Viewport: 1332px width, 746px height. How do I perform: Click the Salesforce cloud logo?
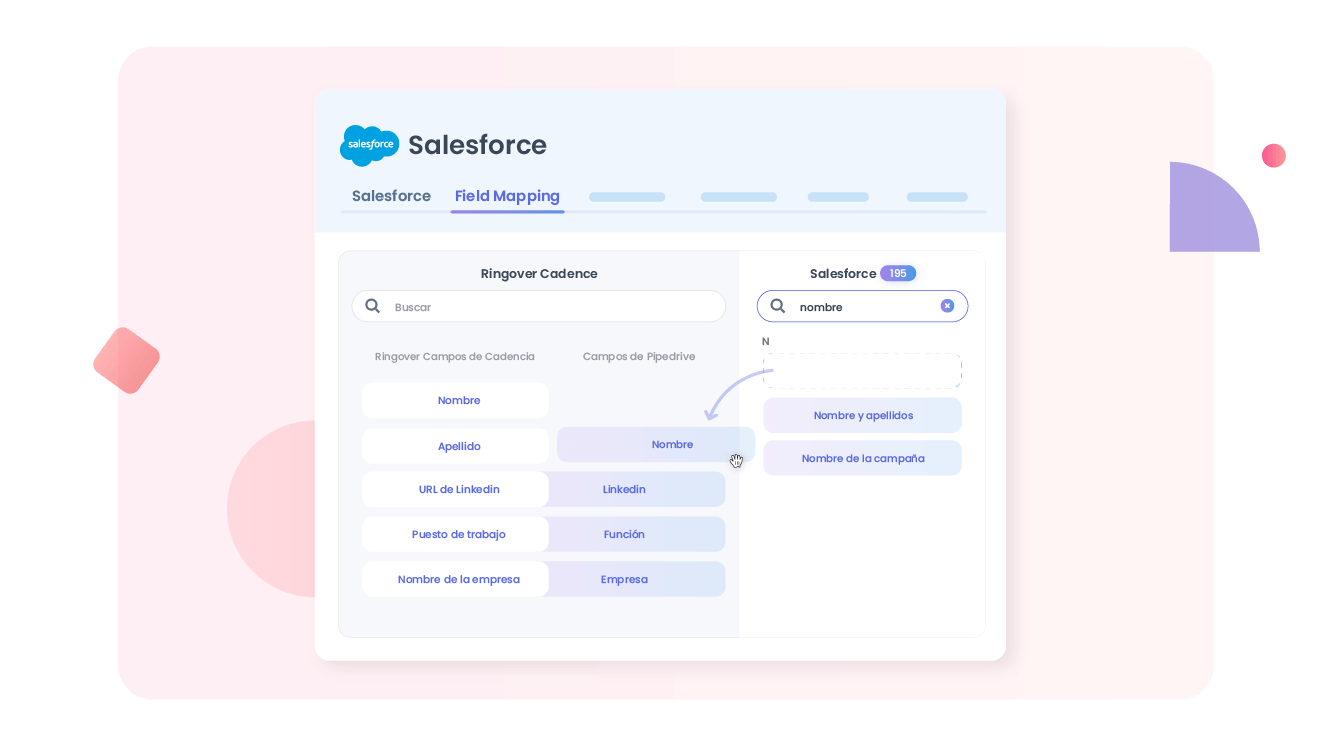click(x=369, y=145)
